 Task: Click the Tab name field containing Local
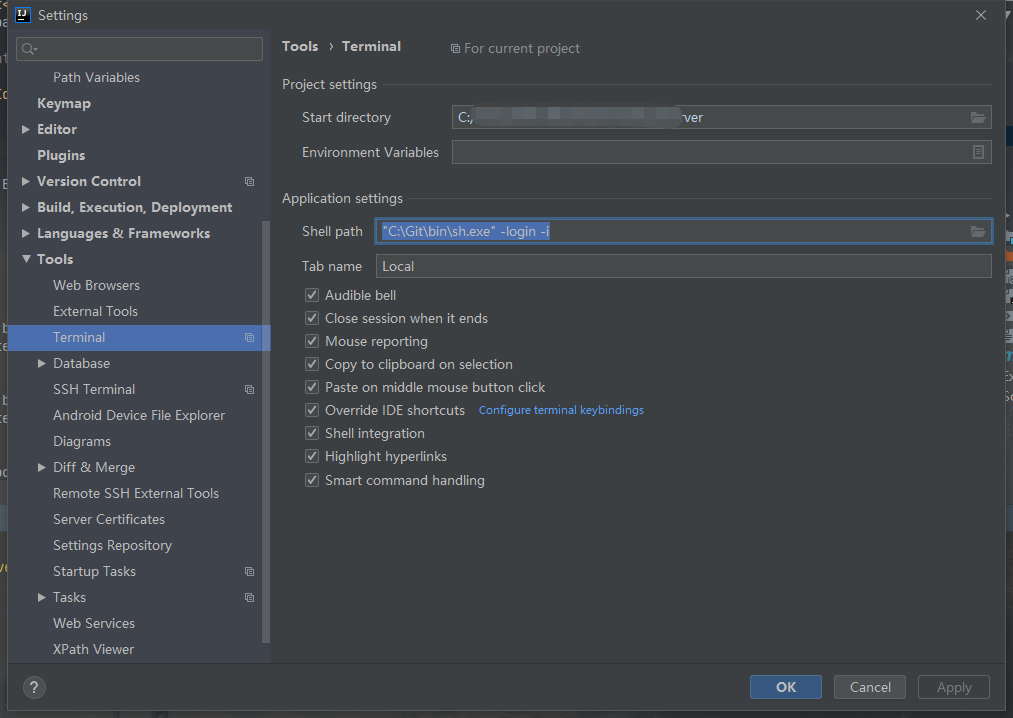tap(684, 266)
